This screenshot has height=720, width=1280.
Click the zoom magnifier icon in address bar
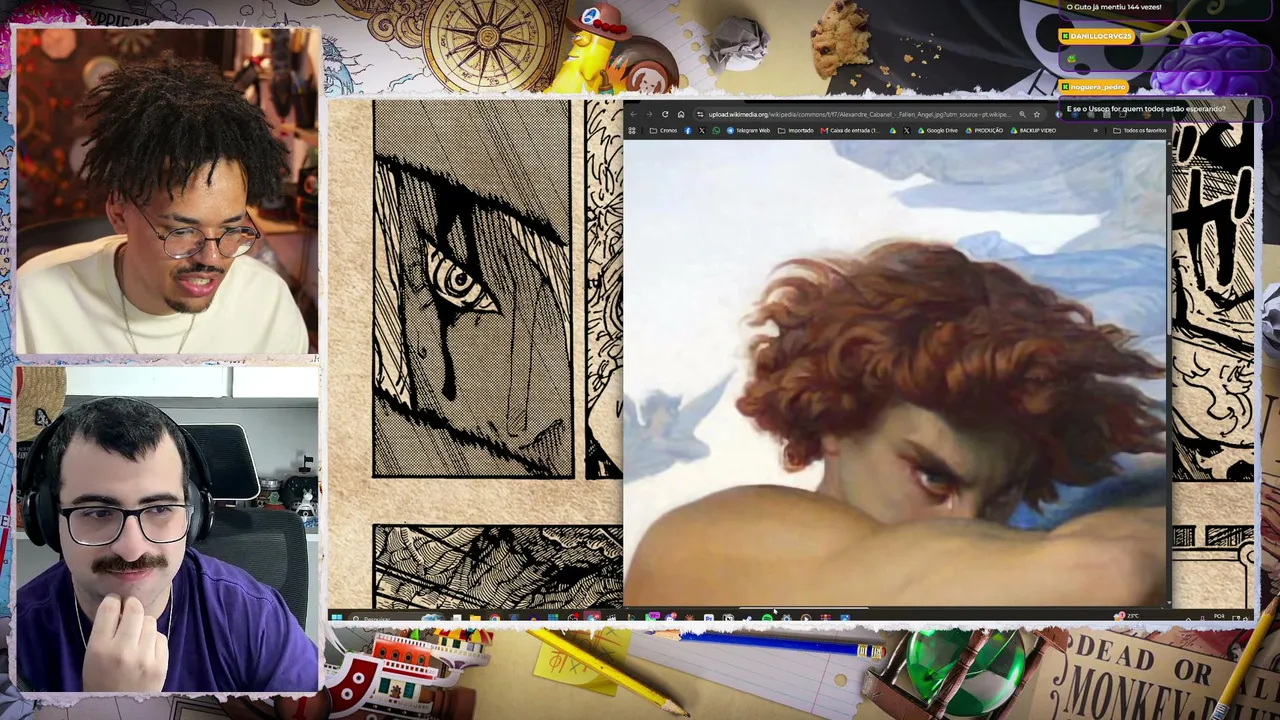click(1022, 115)
